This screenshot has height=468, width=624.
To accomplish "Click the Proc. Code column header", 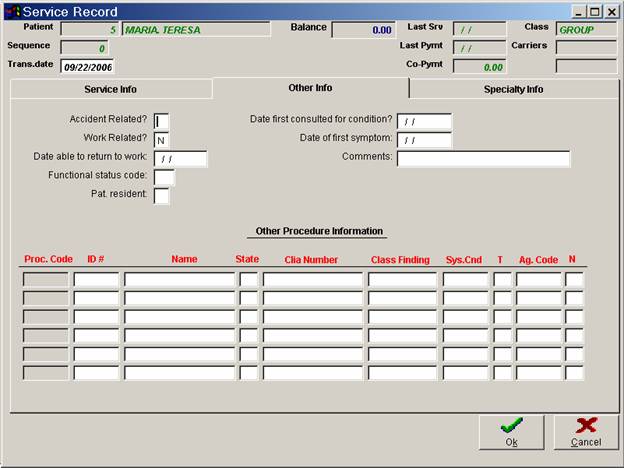I will [x=49, y=259].
